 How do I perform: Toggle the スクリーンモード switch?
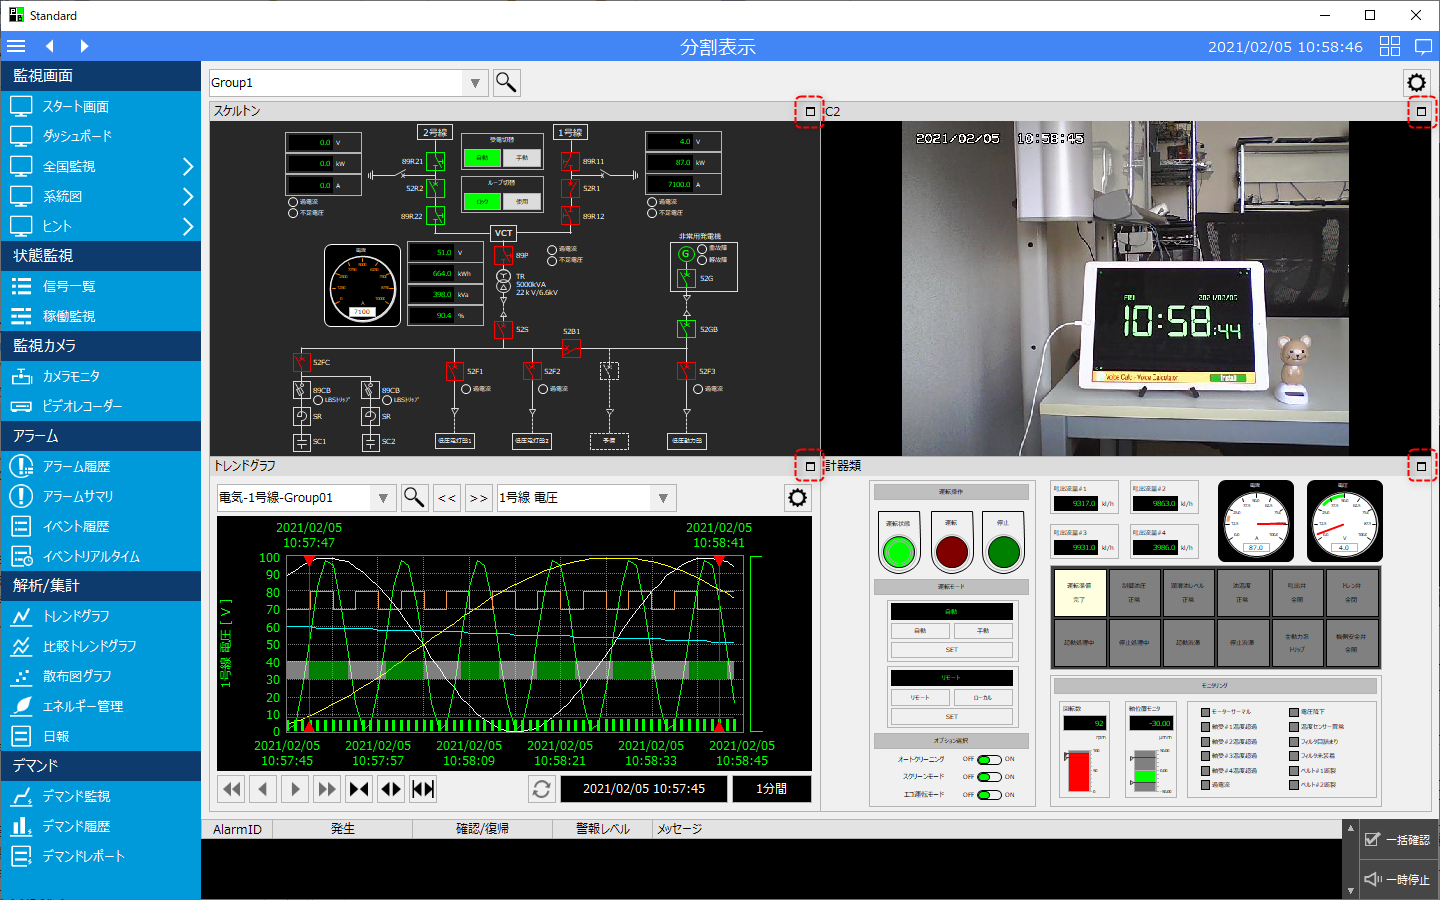coord(988,777)
